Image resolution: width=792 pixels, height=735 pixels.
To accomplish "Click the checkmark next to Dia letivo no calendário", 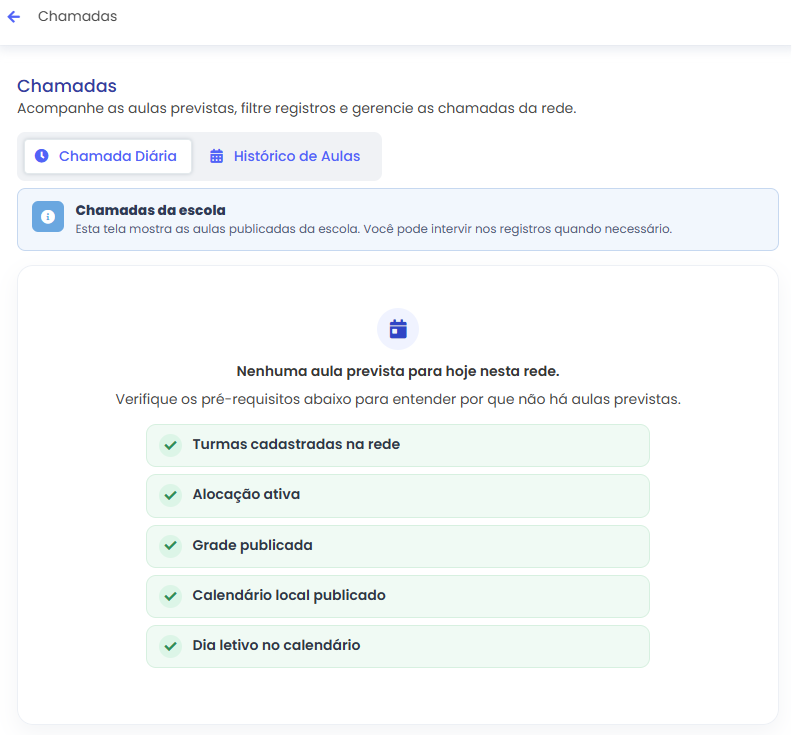I will click(x=171, y=646).
